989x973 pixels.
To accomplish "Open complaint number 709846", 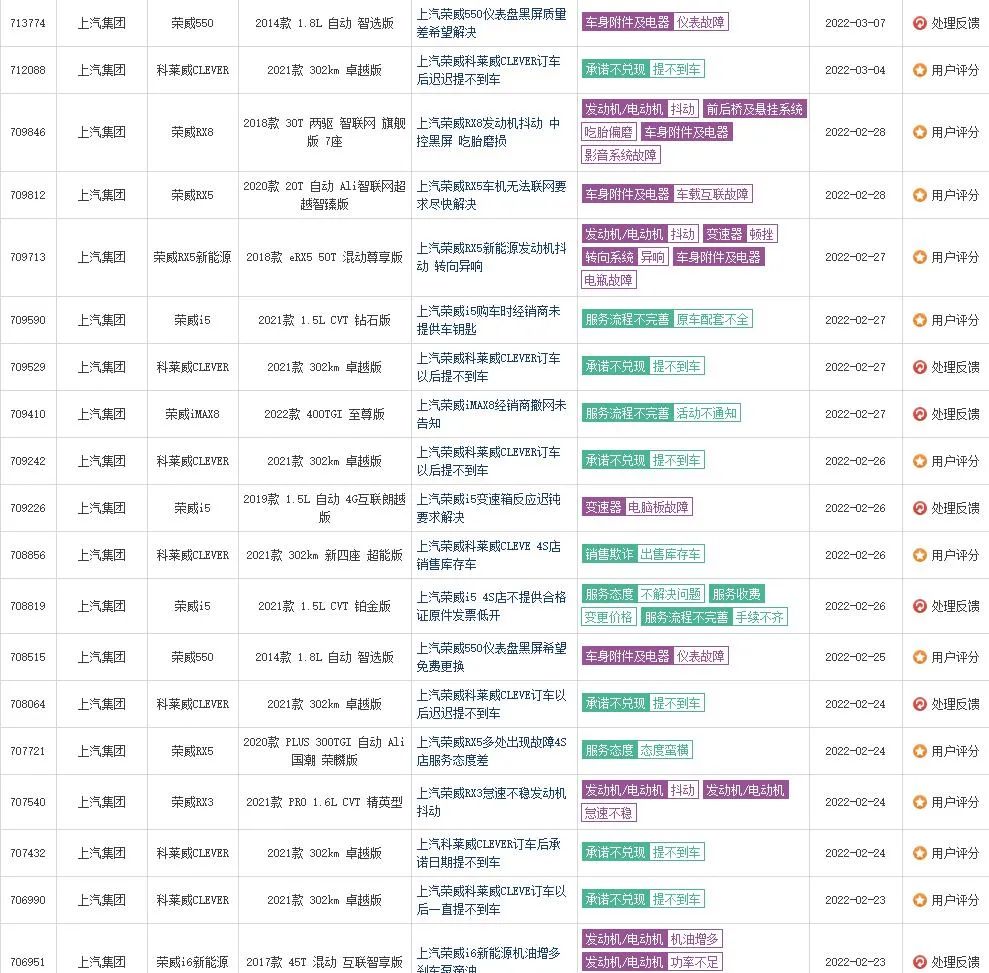I will pyautogui.click(x=29, y=131).
